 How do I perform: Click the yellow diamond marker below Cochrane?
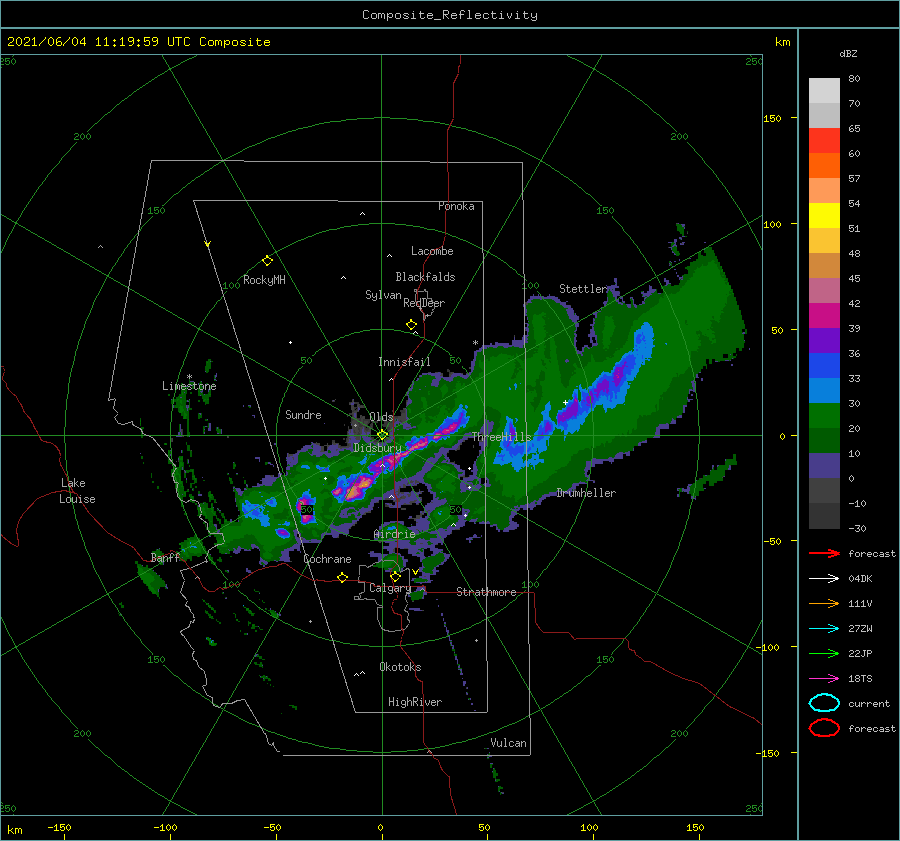[343, 577]
